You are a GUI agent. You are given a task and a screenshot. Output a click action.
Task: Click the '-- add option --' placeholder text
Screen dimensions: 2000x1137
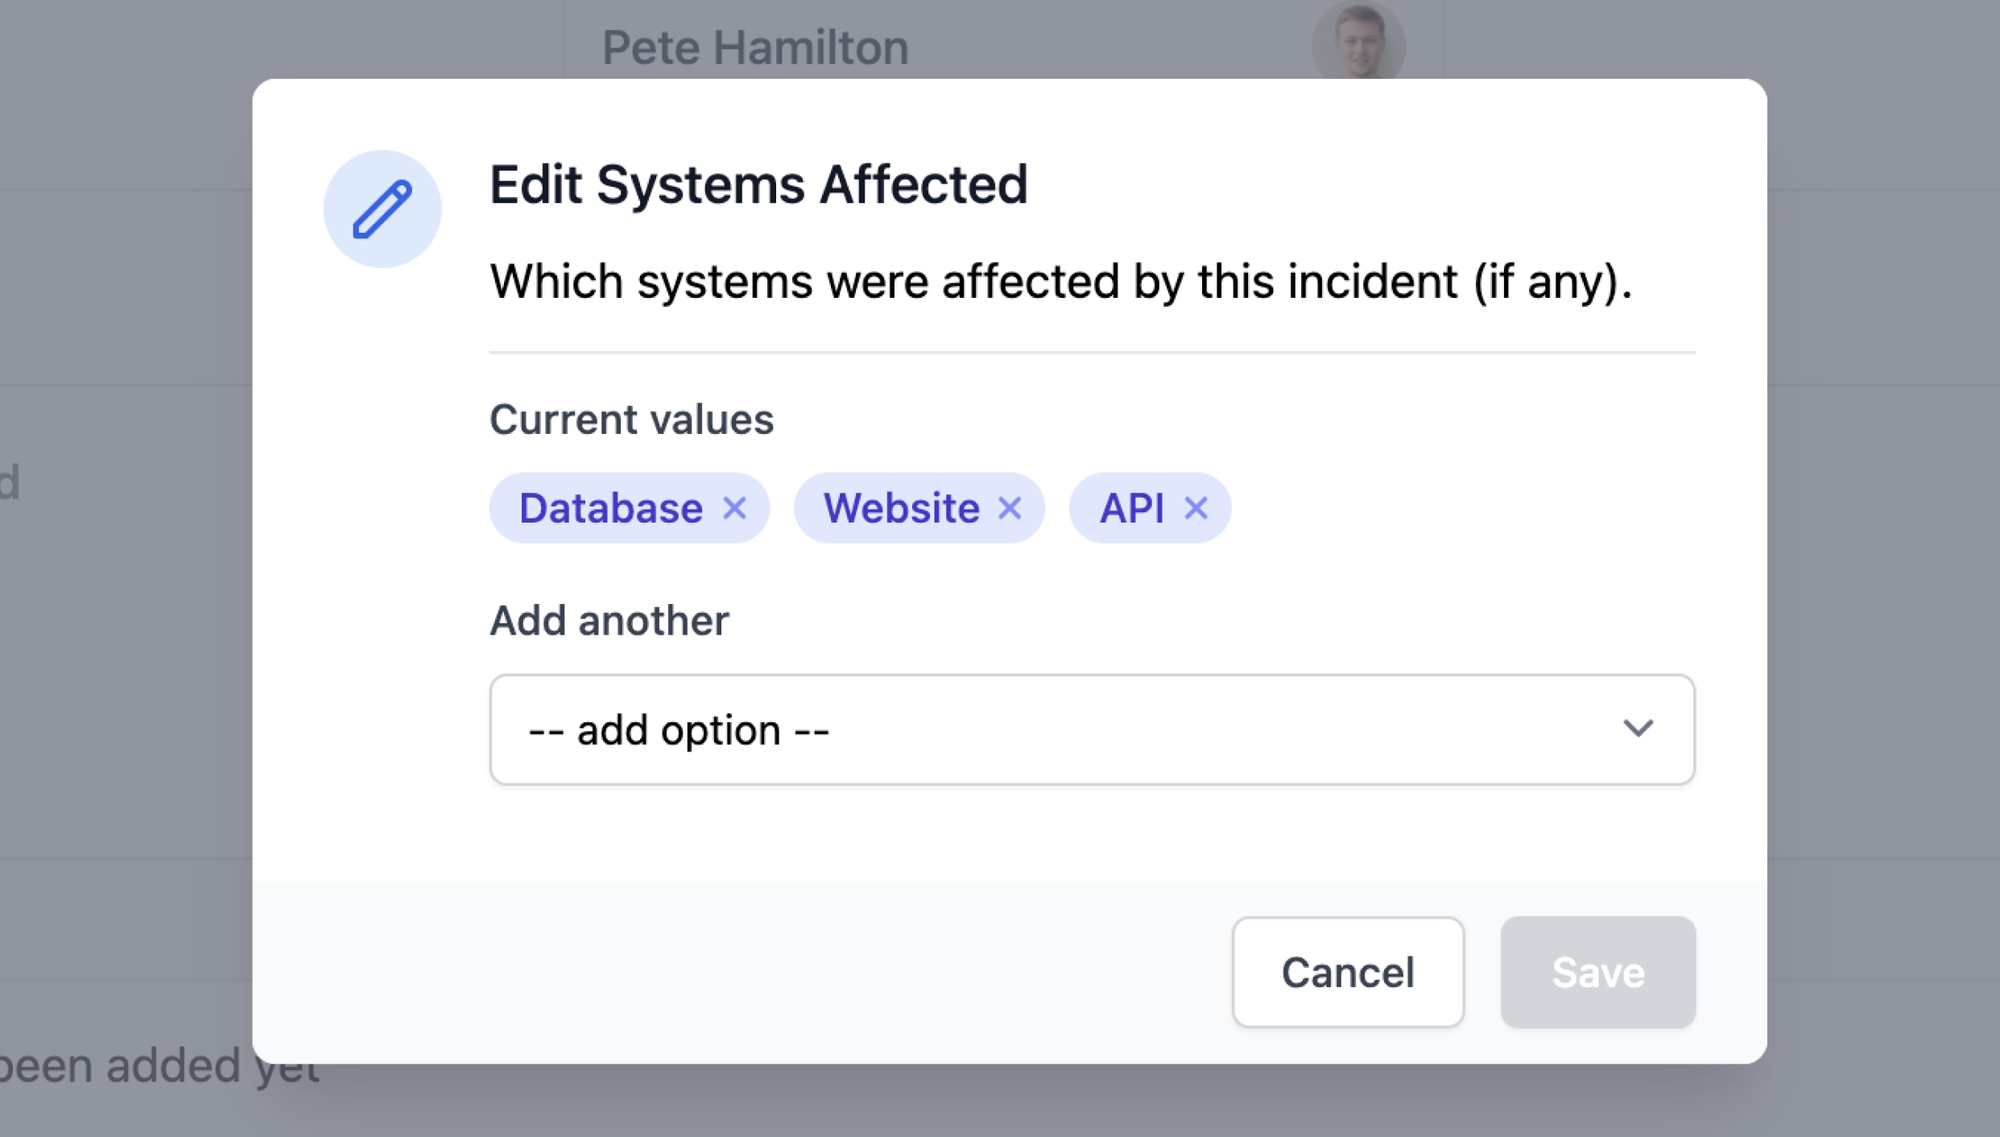pos(678,730)
